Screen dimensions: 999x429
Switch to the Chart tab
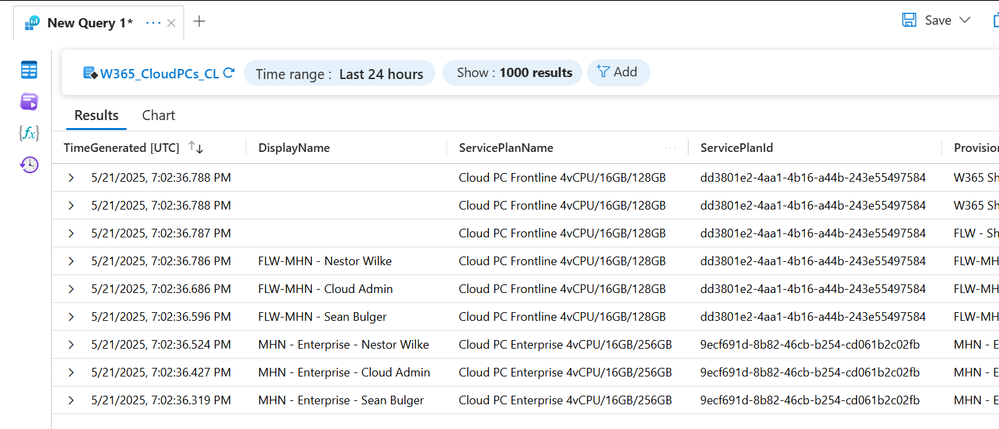[x=158, y=115]
